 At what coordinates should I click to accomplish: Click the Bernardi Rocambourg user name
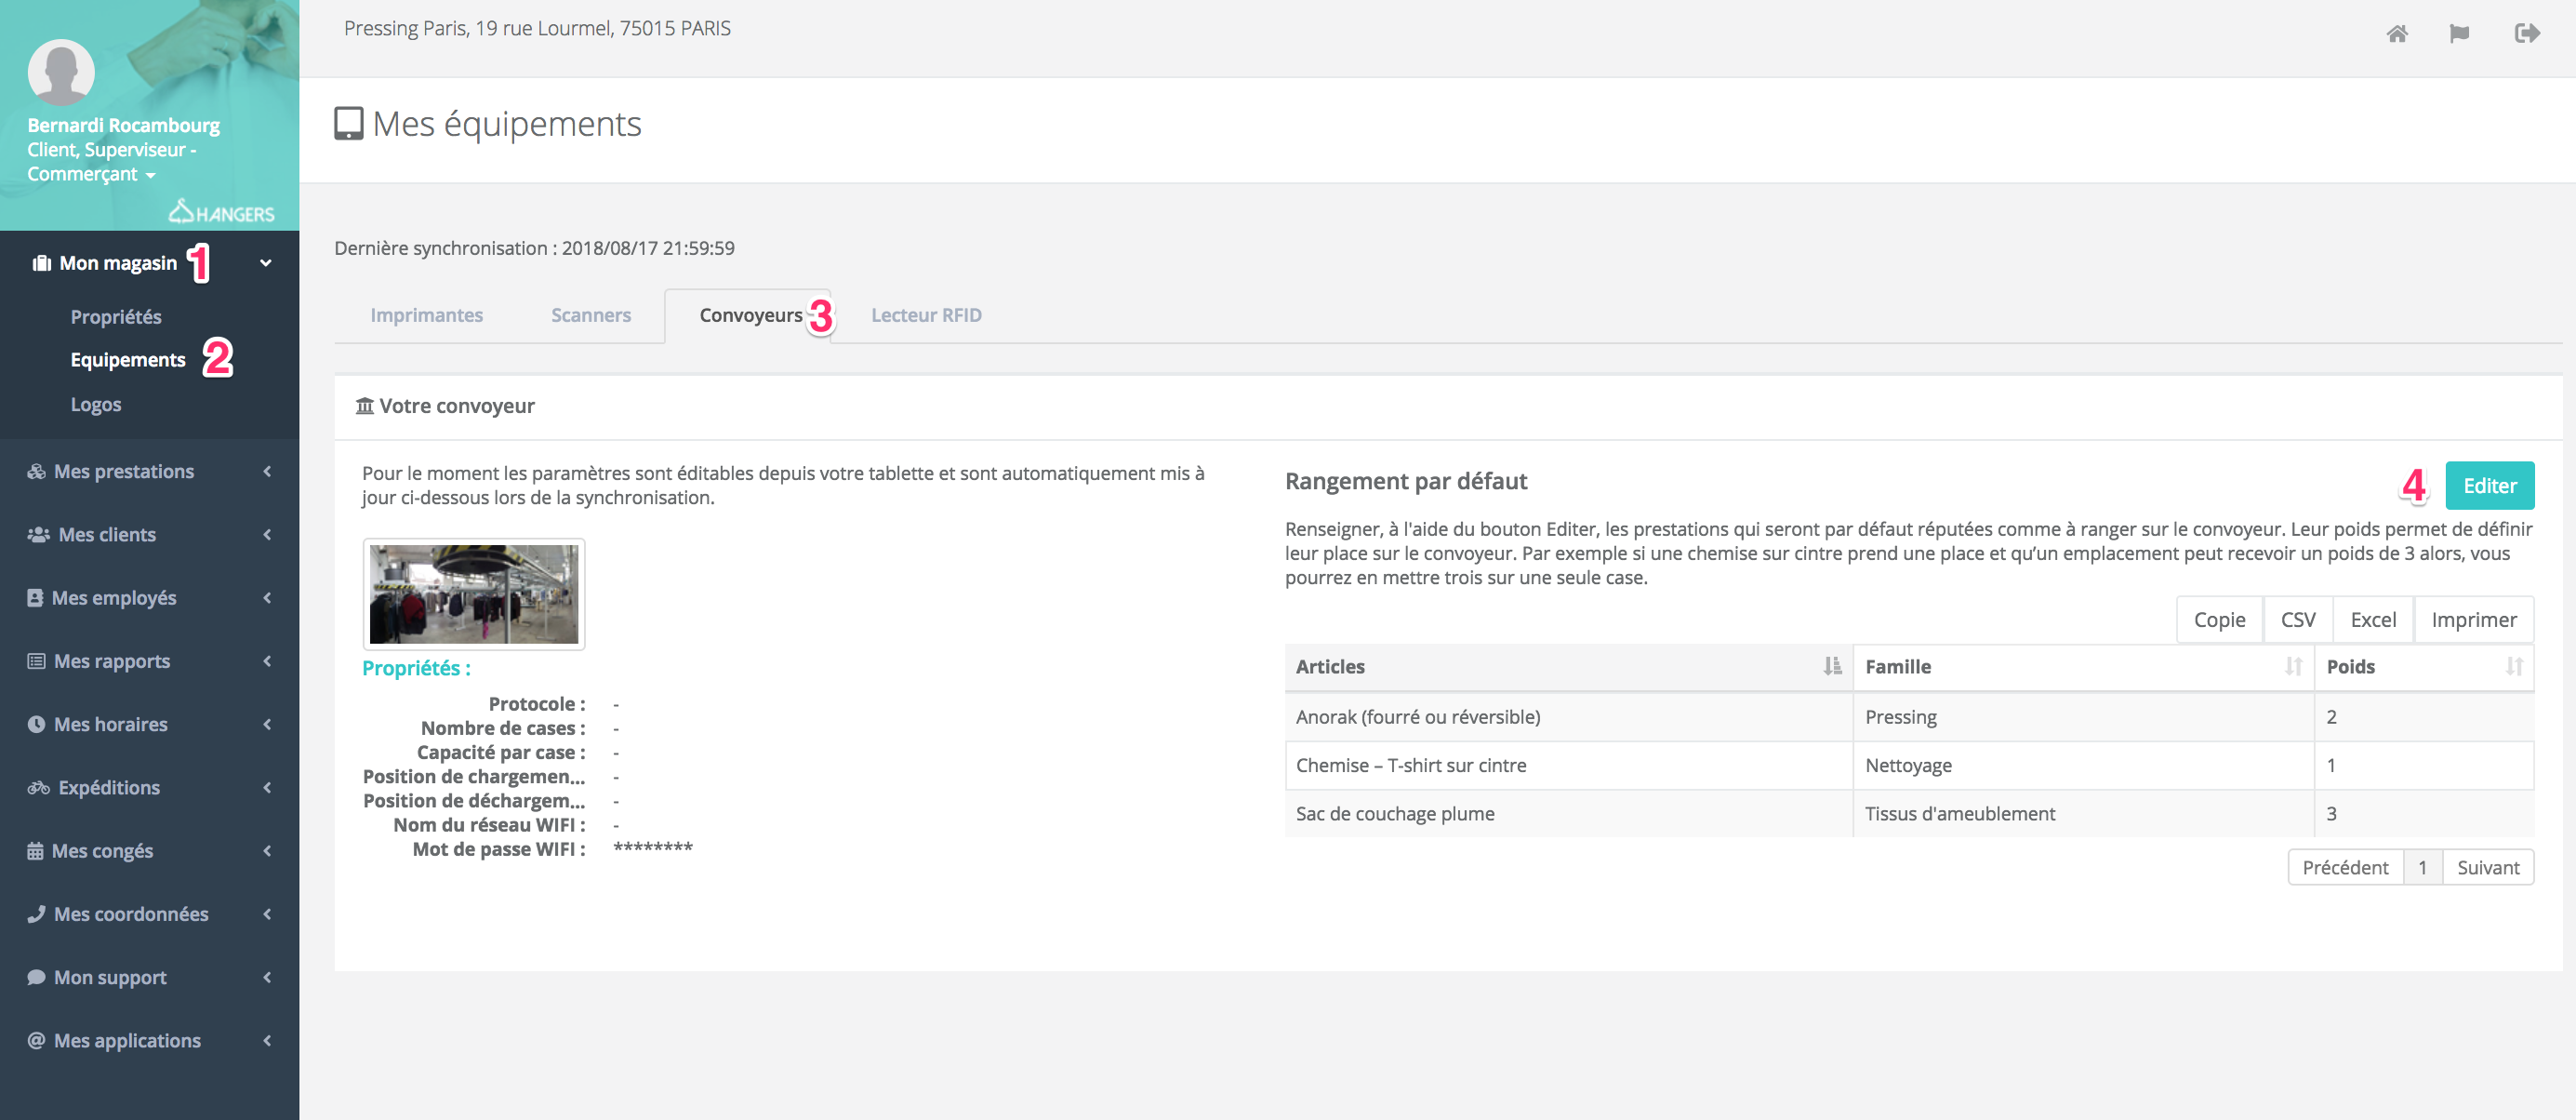(124, 125)
